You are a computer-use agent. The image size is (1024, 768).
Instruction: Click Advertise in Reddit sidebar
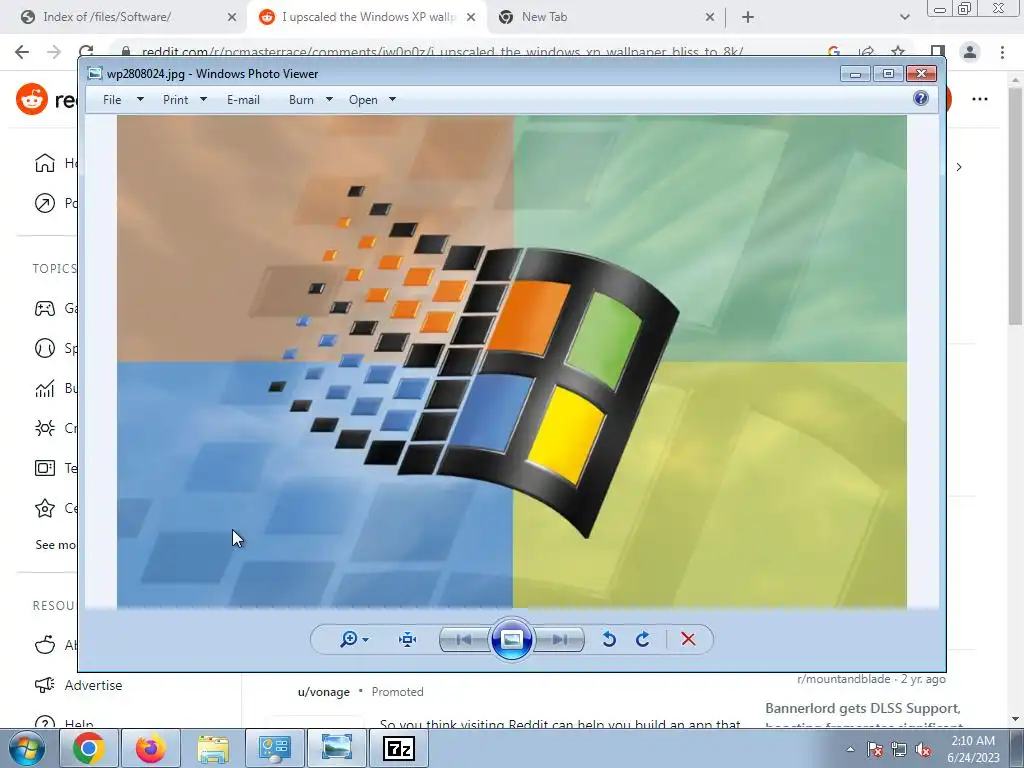(x=93, y=685)
